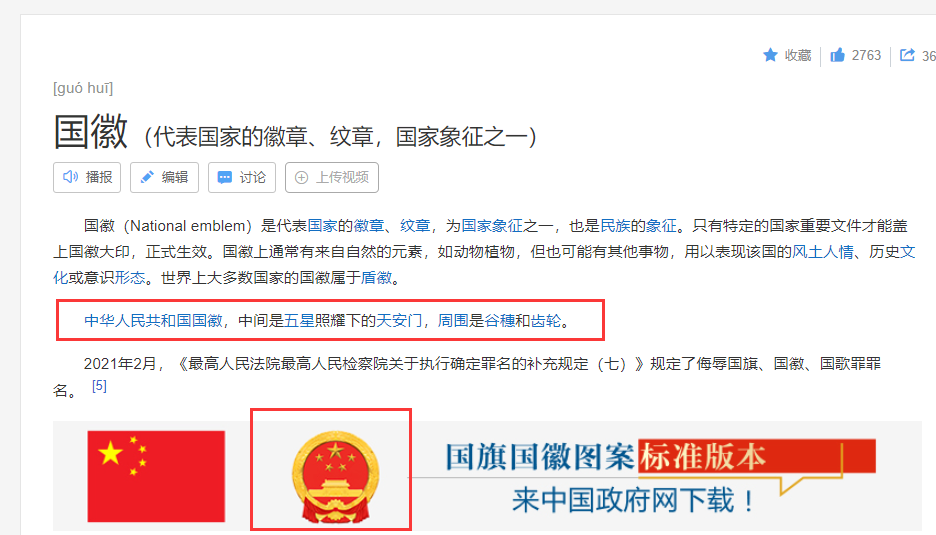Click the 播报 speaker button
Image resolution: width=936 pixels, height=535 pixels.
point(87,177)
